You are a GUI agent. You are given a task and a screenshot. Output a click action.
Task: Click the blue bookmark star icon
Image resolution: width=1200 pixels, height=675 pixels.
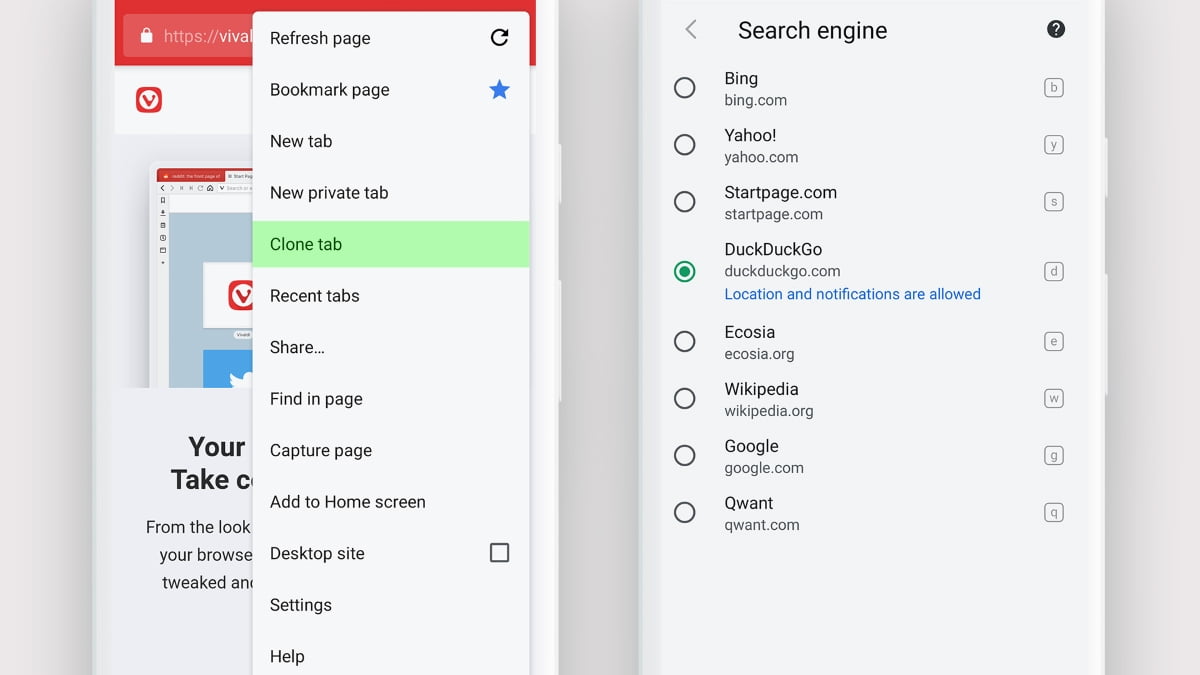(x=499, y=89)
